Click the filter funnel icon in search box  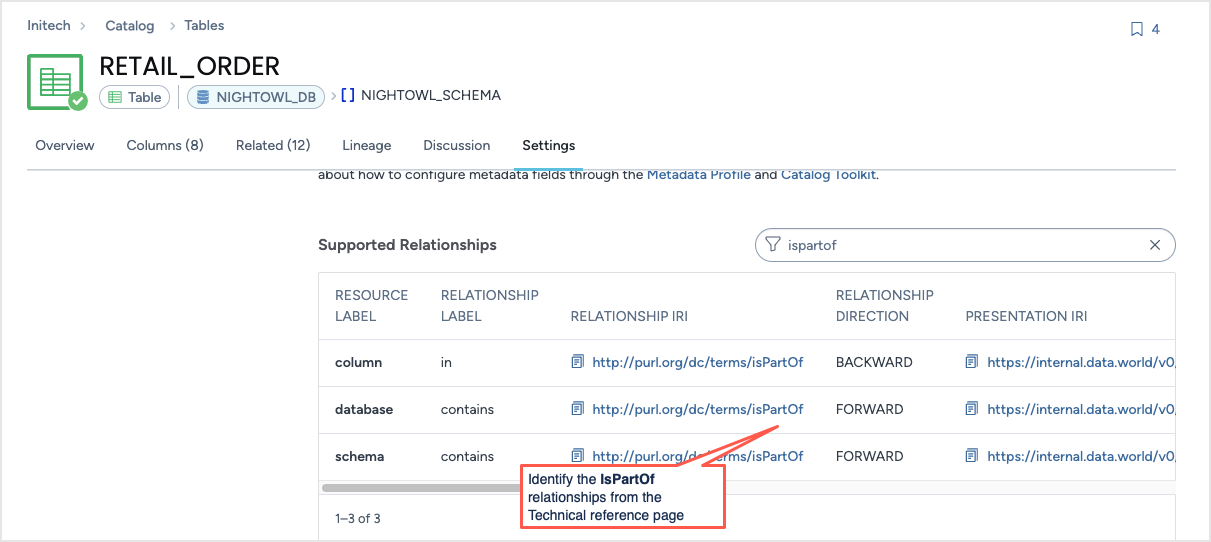point(773,245)
